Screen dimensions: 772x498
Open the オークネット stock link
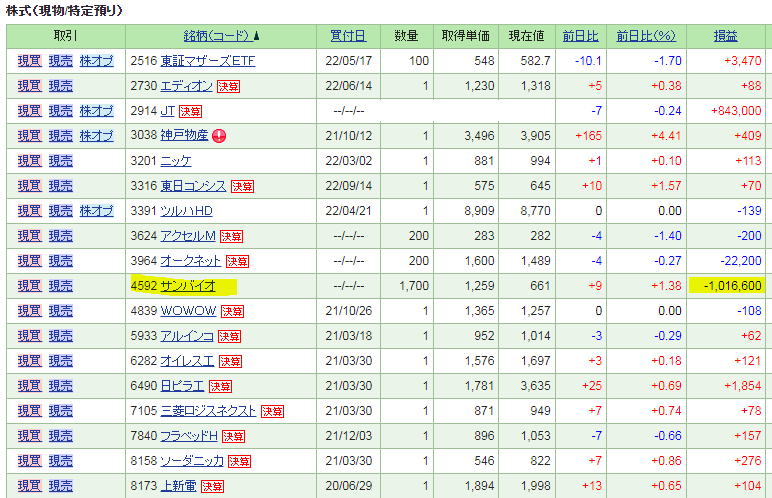click(191, 261)
